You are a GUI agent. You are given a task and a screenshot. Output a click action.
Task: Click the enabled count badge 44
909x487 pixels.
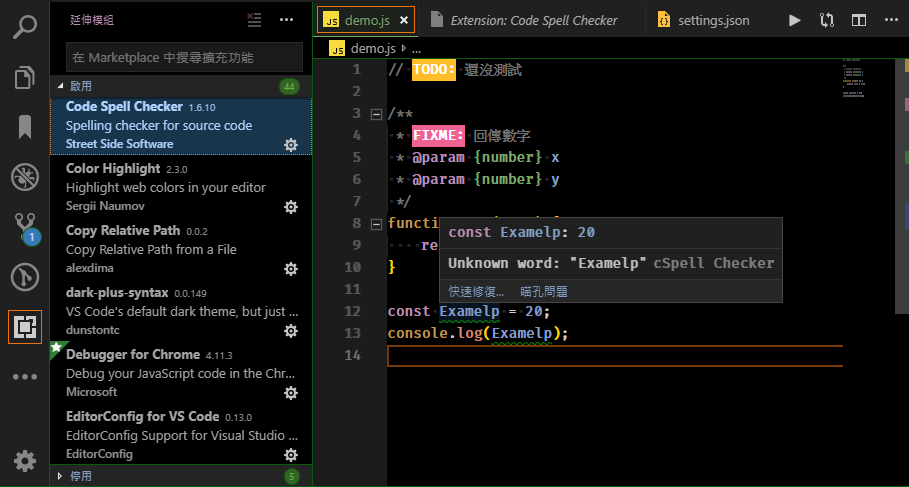[x=289, y=87]
